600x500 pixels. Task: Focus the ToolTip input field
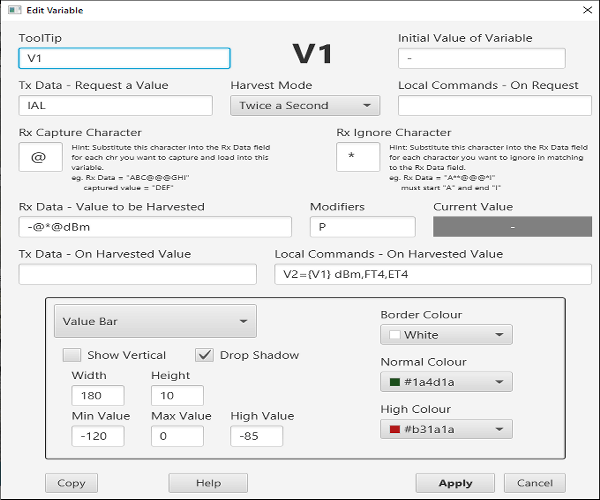click(124, 58)
